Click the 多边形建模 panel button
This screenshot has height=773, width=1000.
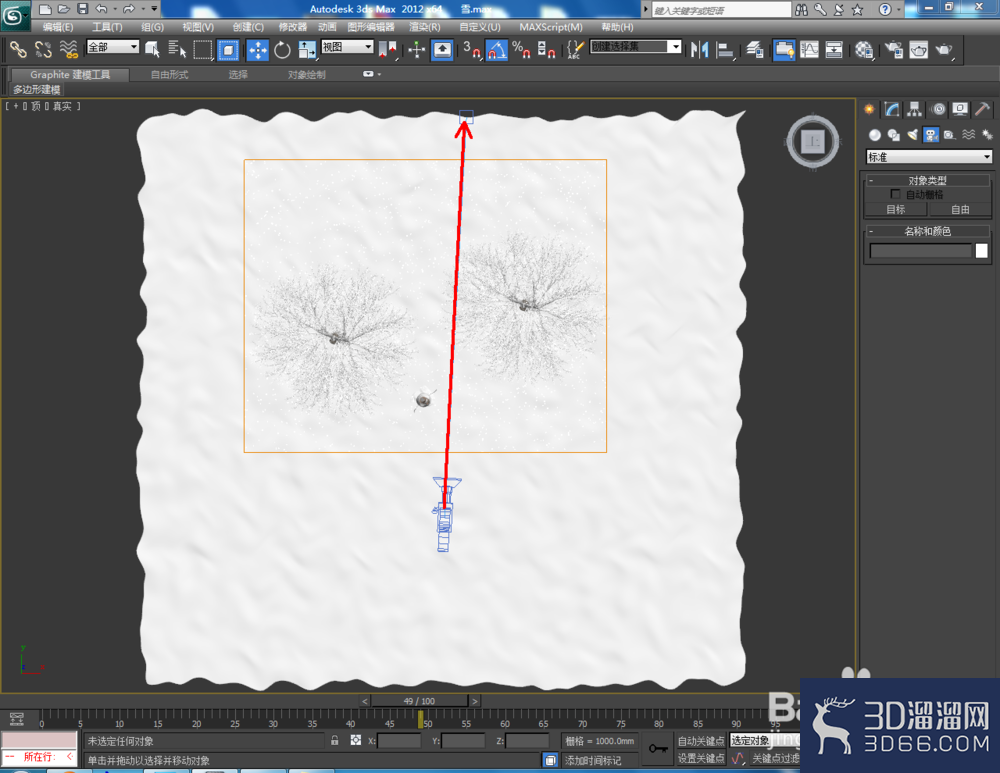coord(37,89)
